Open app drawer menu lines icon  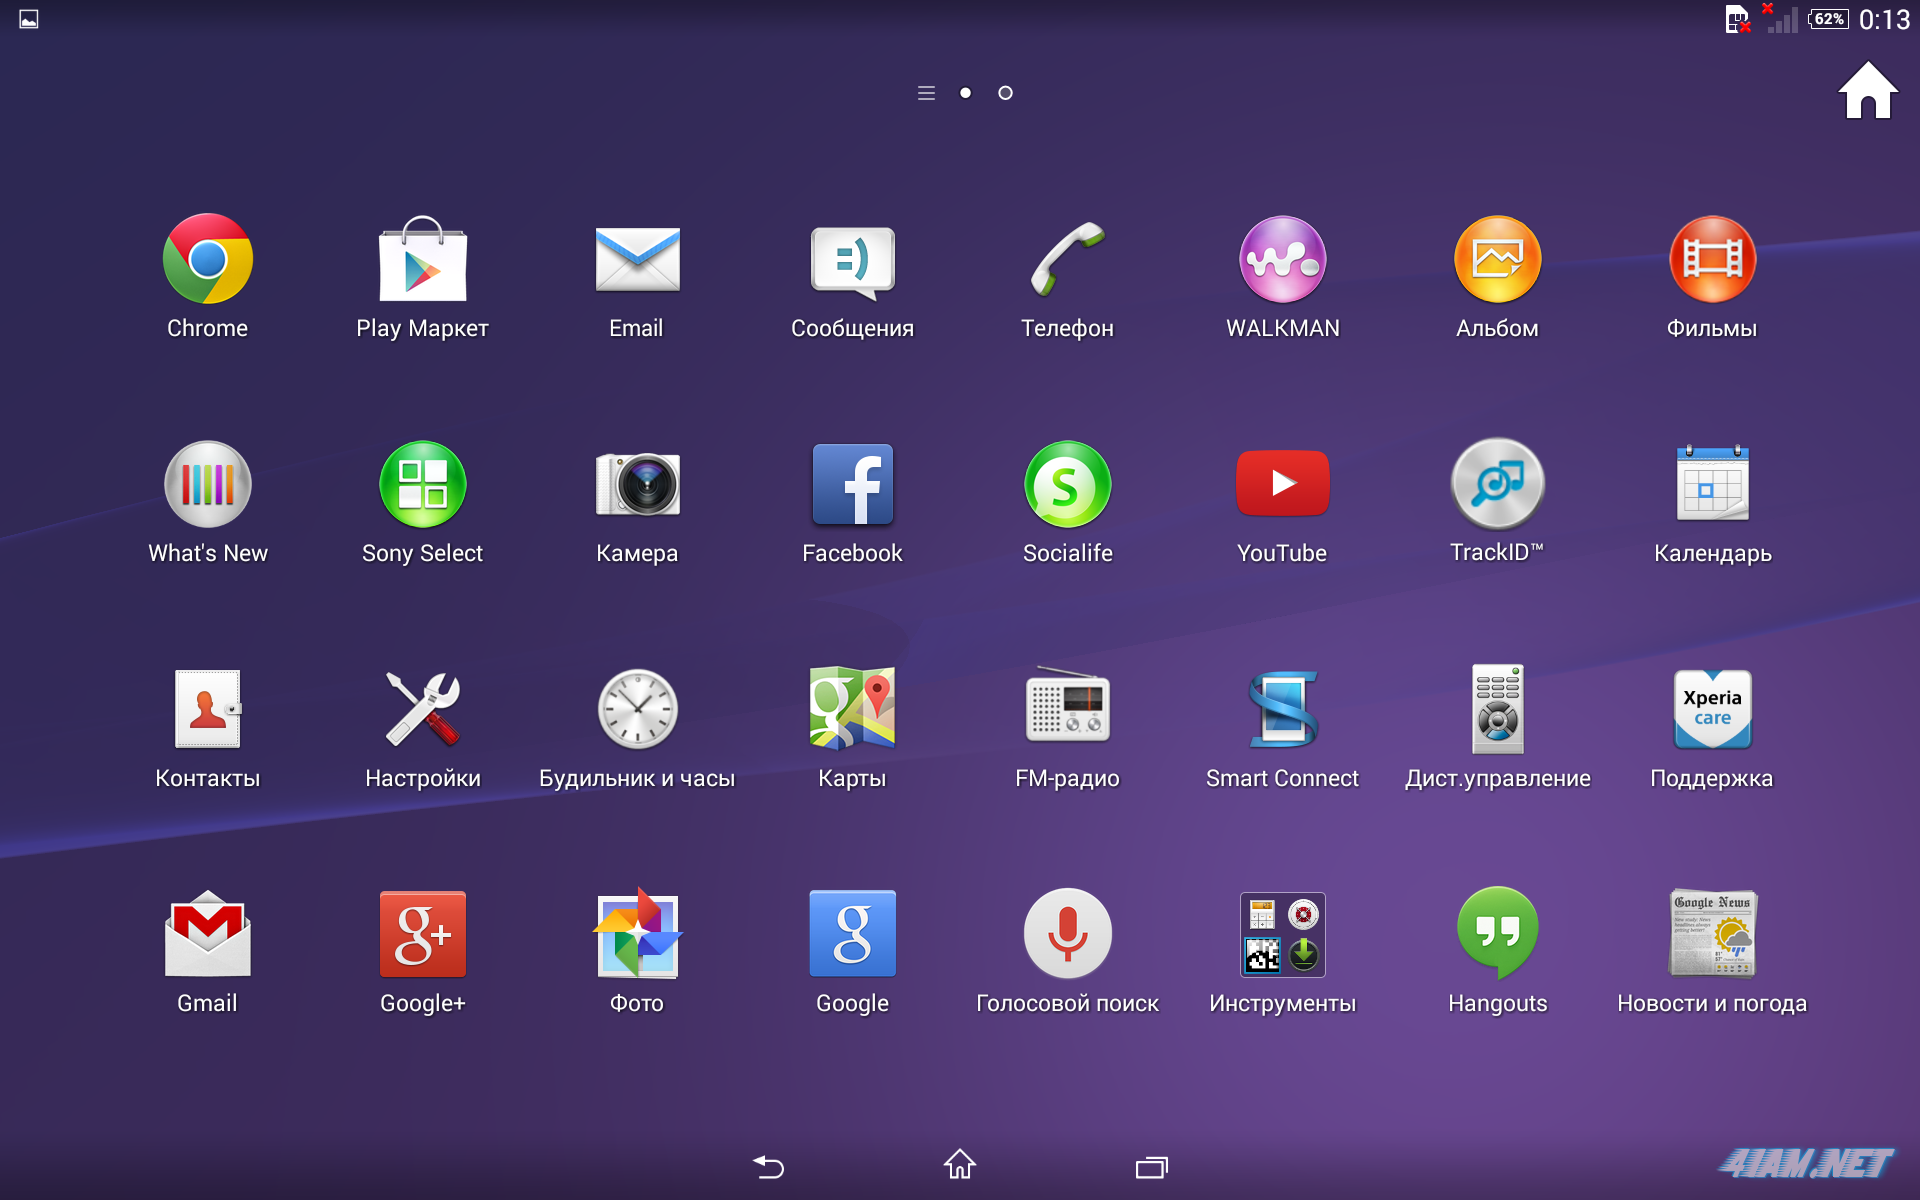pyautogui.click(x=926, y=93)
